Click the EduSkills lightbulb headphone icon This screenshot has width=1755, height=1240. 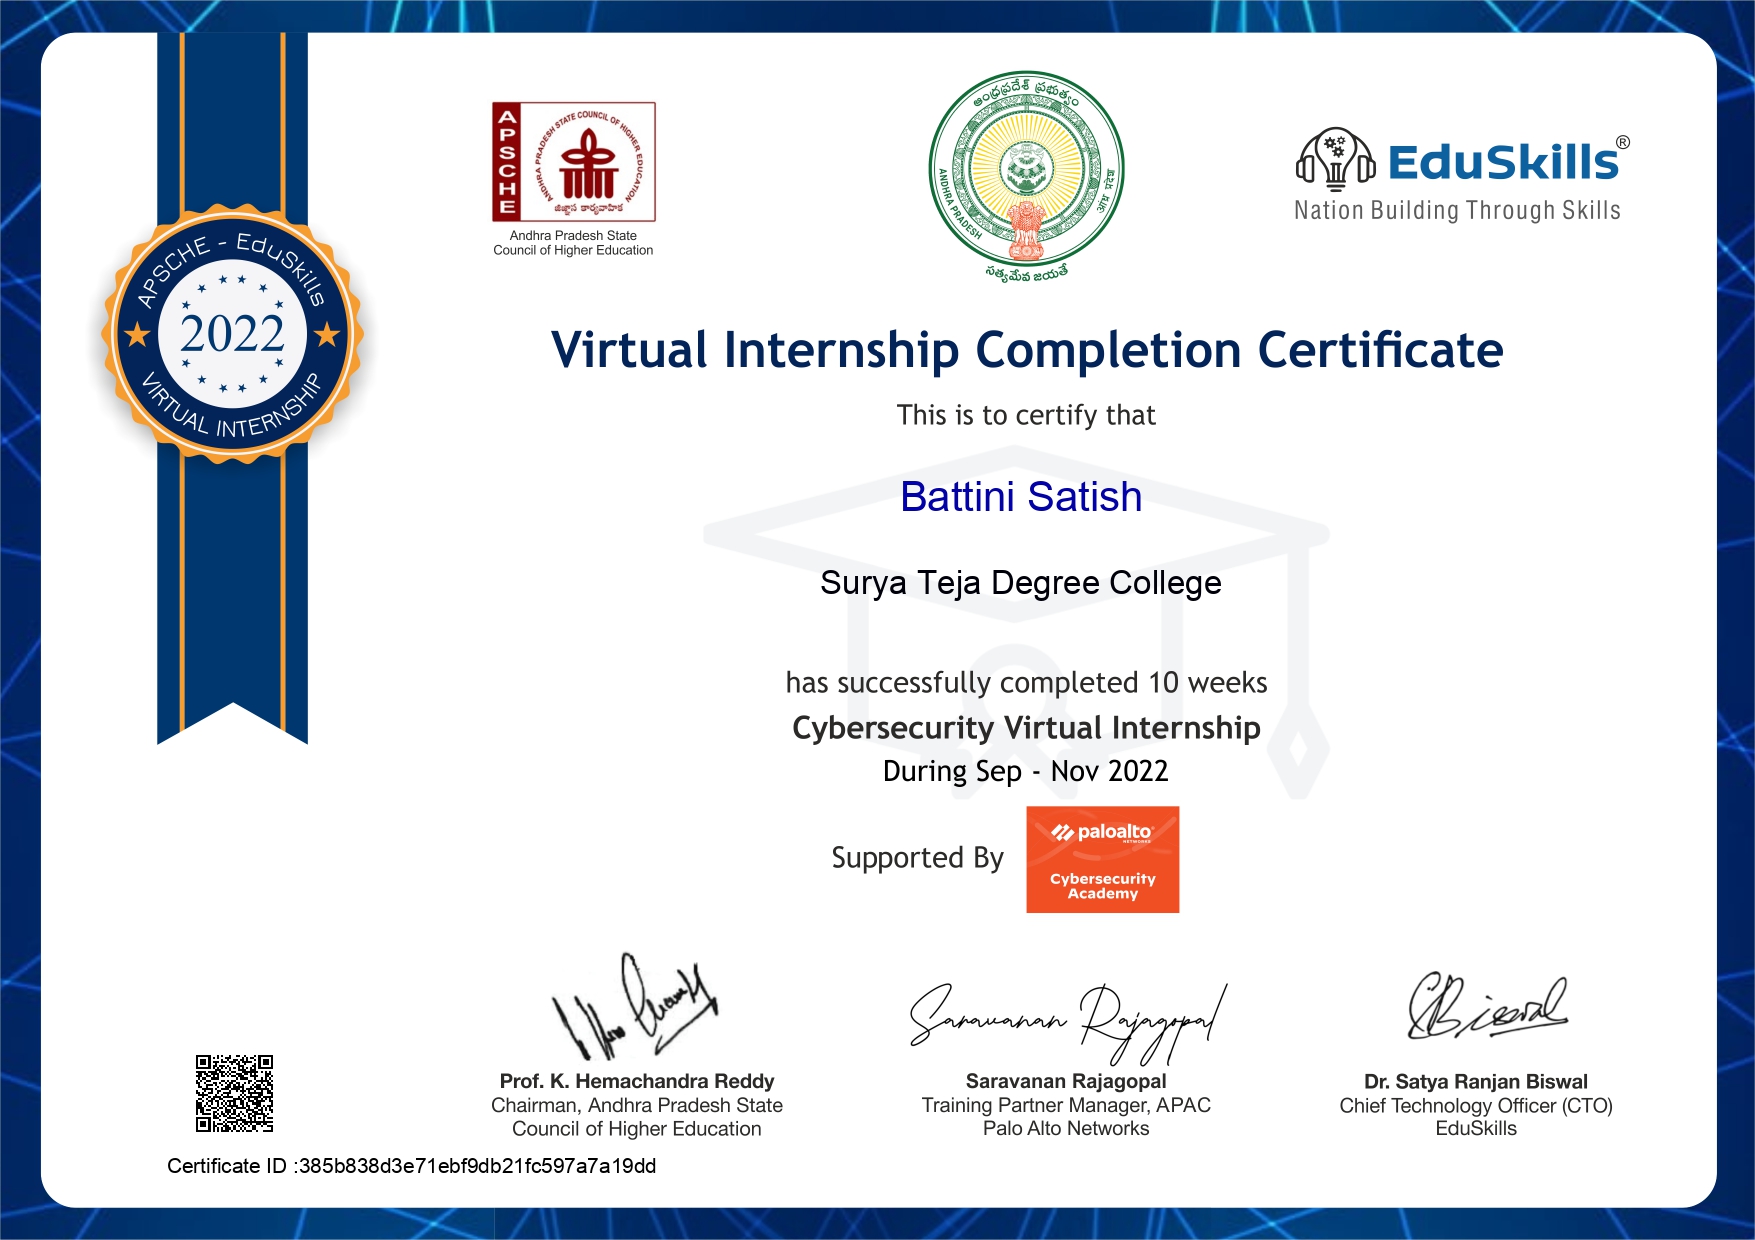pyautogui.click(x=1335, y=161)
